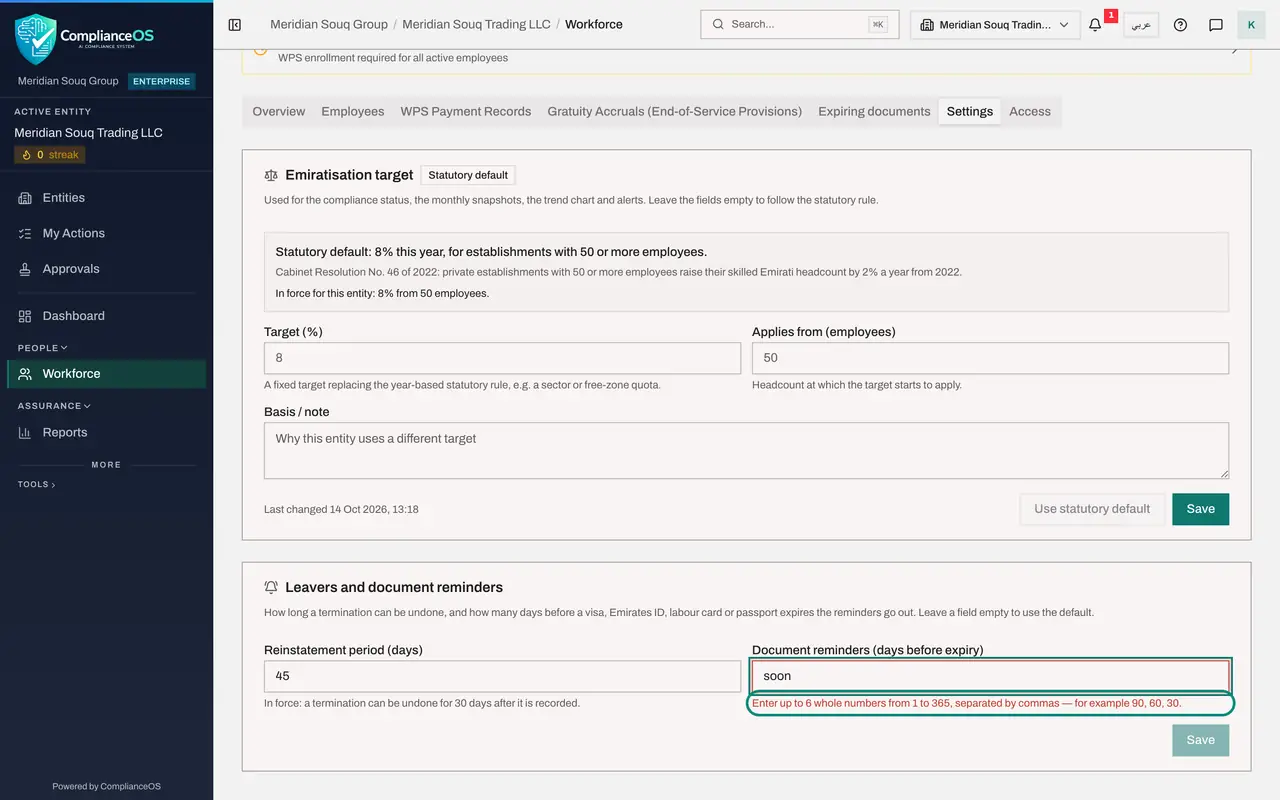1280x800 pixels.
Task: Click the Applies from (employees) field
Action: pyautogui.click(x=990, y=358)
